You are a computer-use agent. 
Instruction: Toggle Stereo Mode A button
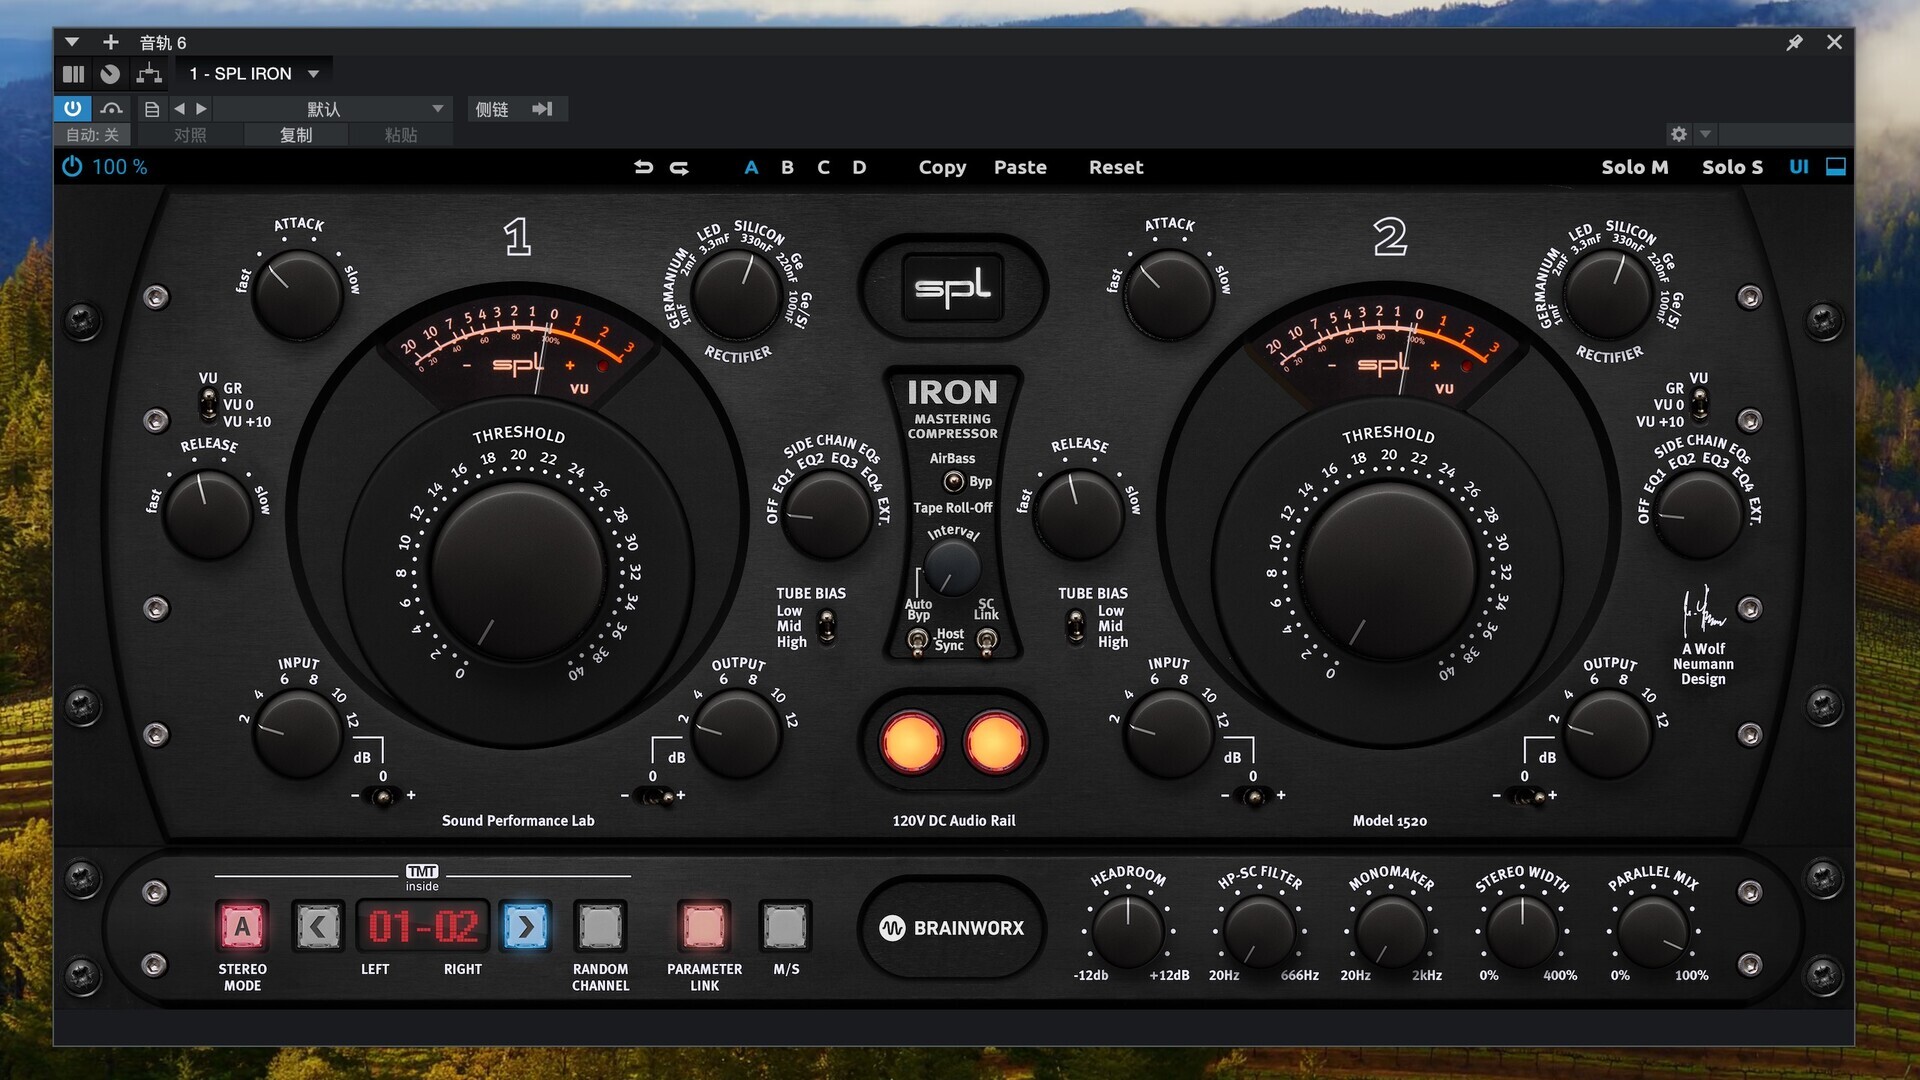(242, 927)
